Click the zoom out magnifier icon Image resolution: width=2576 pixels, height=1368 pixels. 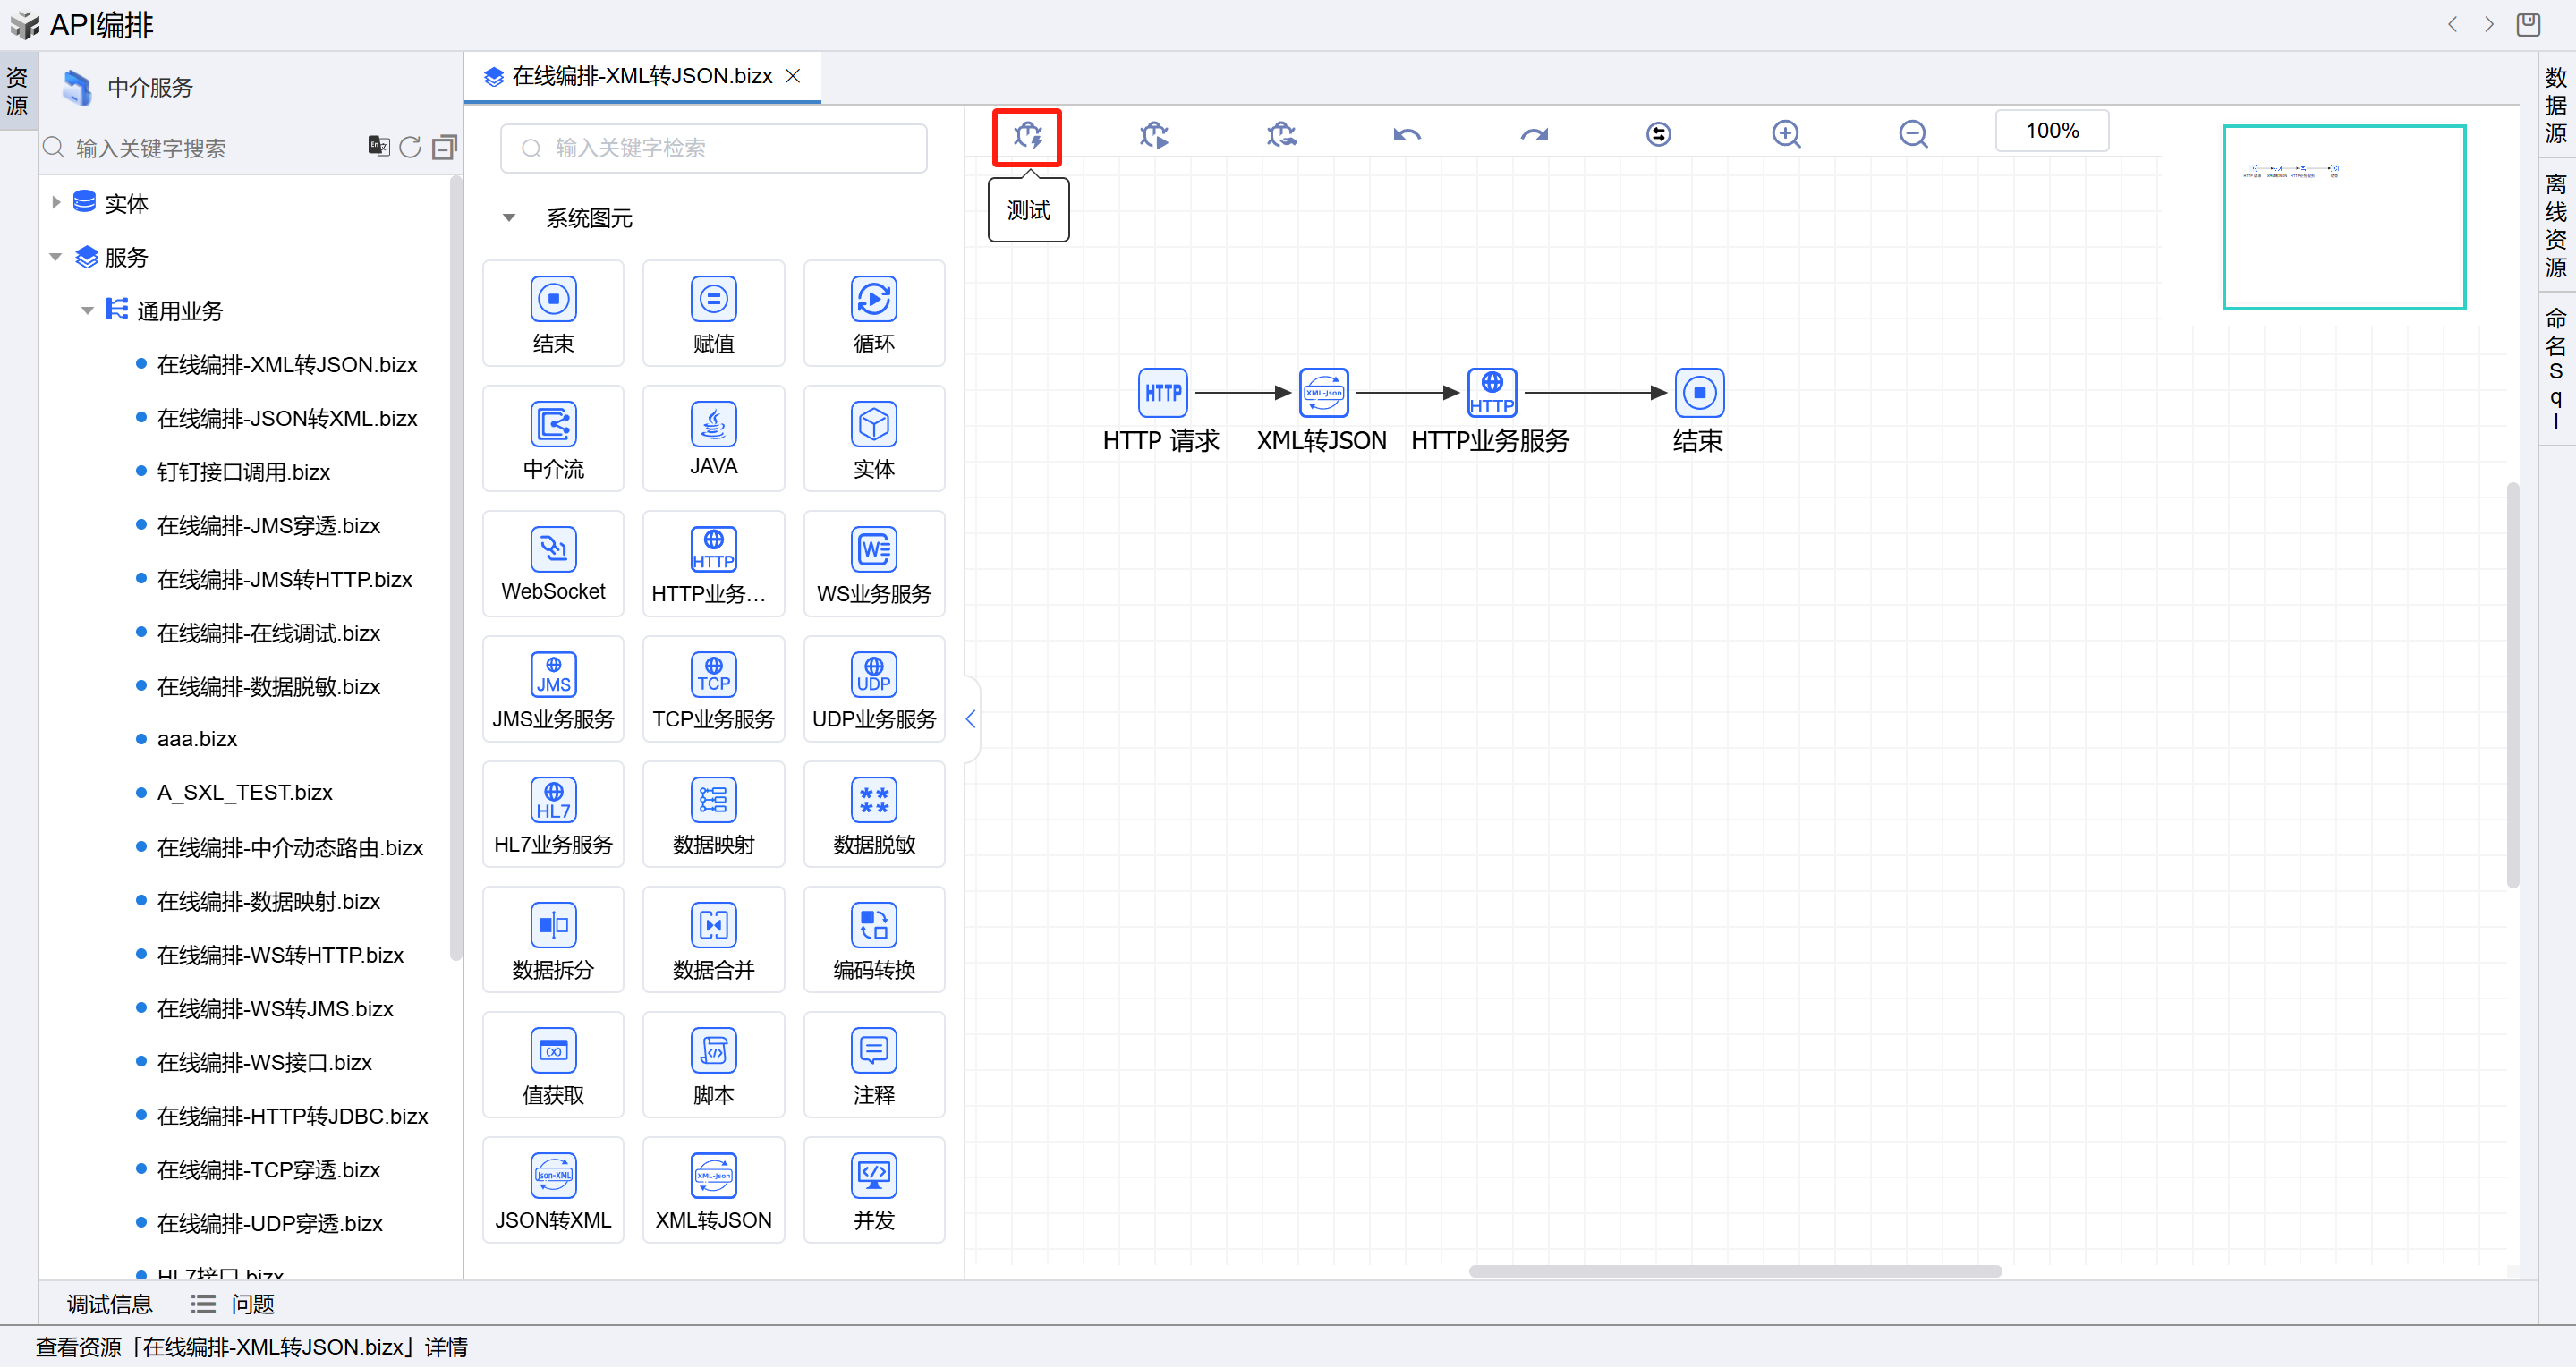coord(1912,134)
